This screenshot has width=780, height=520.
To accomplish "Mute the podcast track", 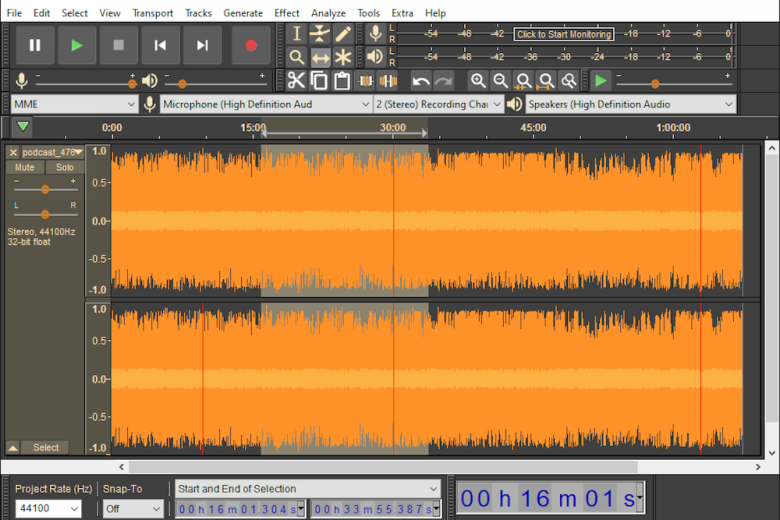I will (x=25, y=167).
